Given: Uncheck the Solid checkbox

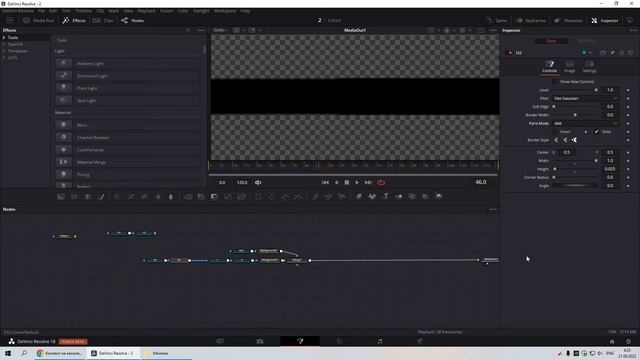Looking at the screenshot, I should pos(596,131).
